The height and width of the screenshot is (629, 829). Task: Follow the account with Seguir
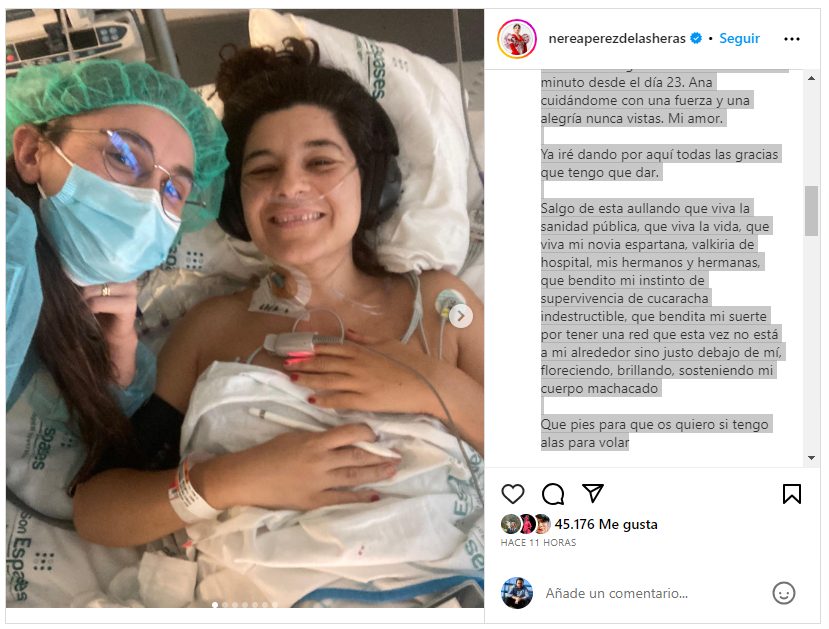click(739, 39)
